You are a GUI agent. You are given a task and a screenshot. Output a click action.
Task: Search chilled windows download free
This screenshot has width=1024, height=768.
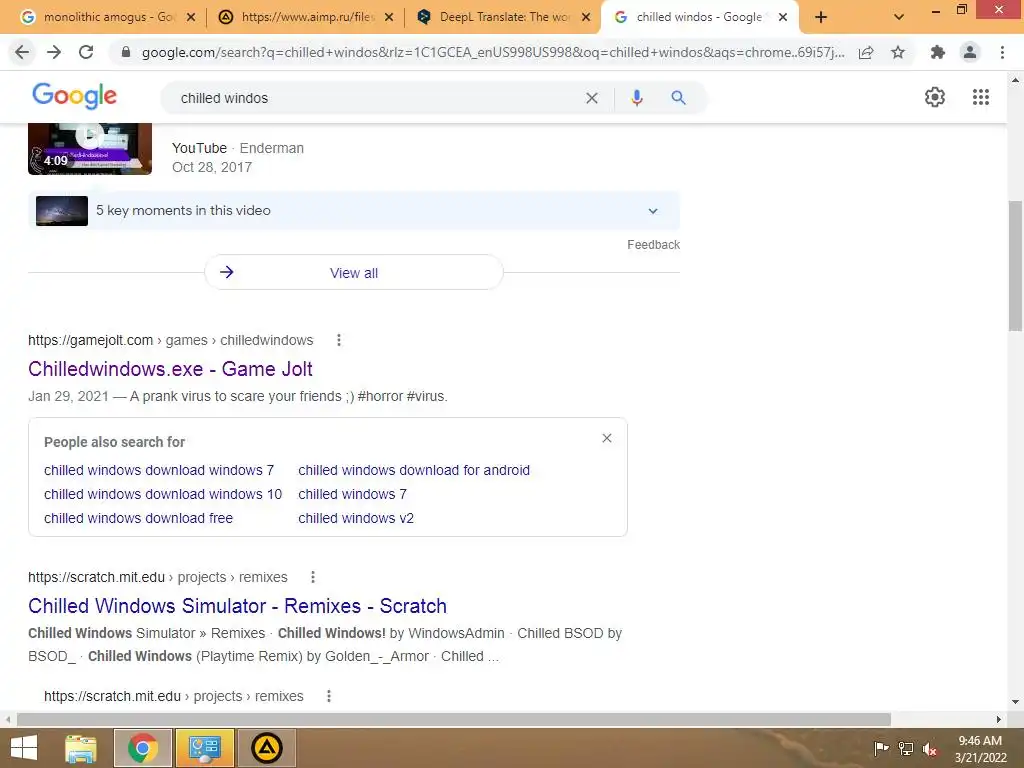(x=138, y=519)
